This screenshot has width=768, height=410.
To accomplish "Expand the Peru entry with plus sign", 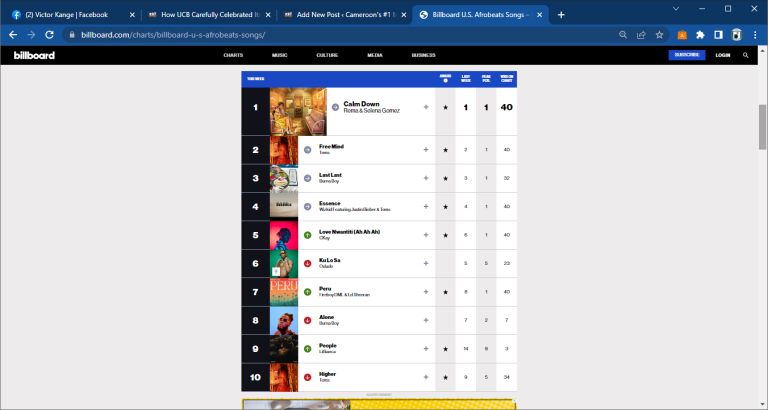I will (426, 292).
